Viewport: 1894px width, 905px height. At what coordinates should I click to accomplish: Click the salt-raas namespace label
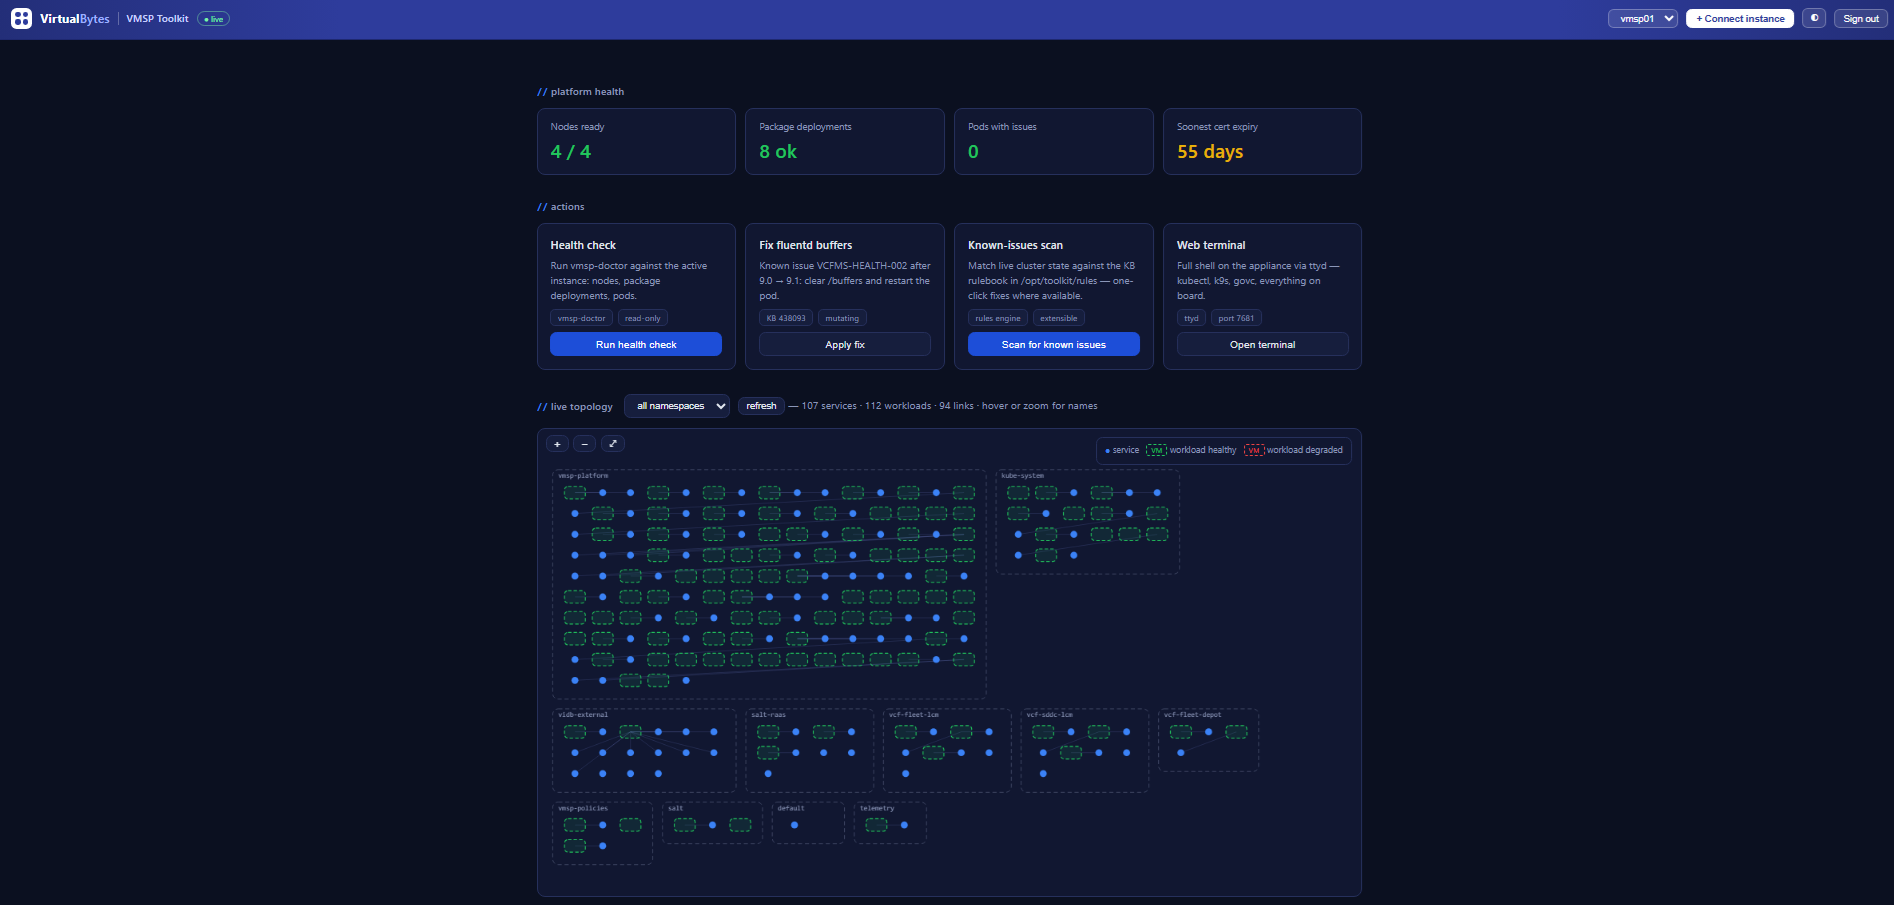[768, 715]
